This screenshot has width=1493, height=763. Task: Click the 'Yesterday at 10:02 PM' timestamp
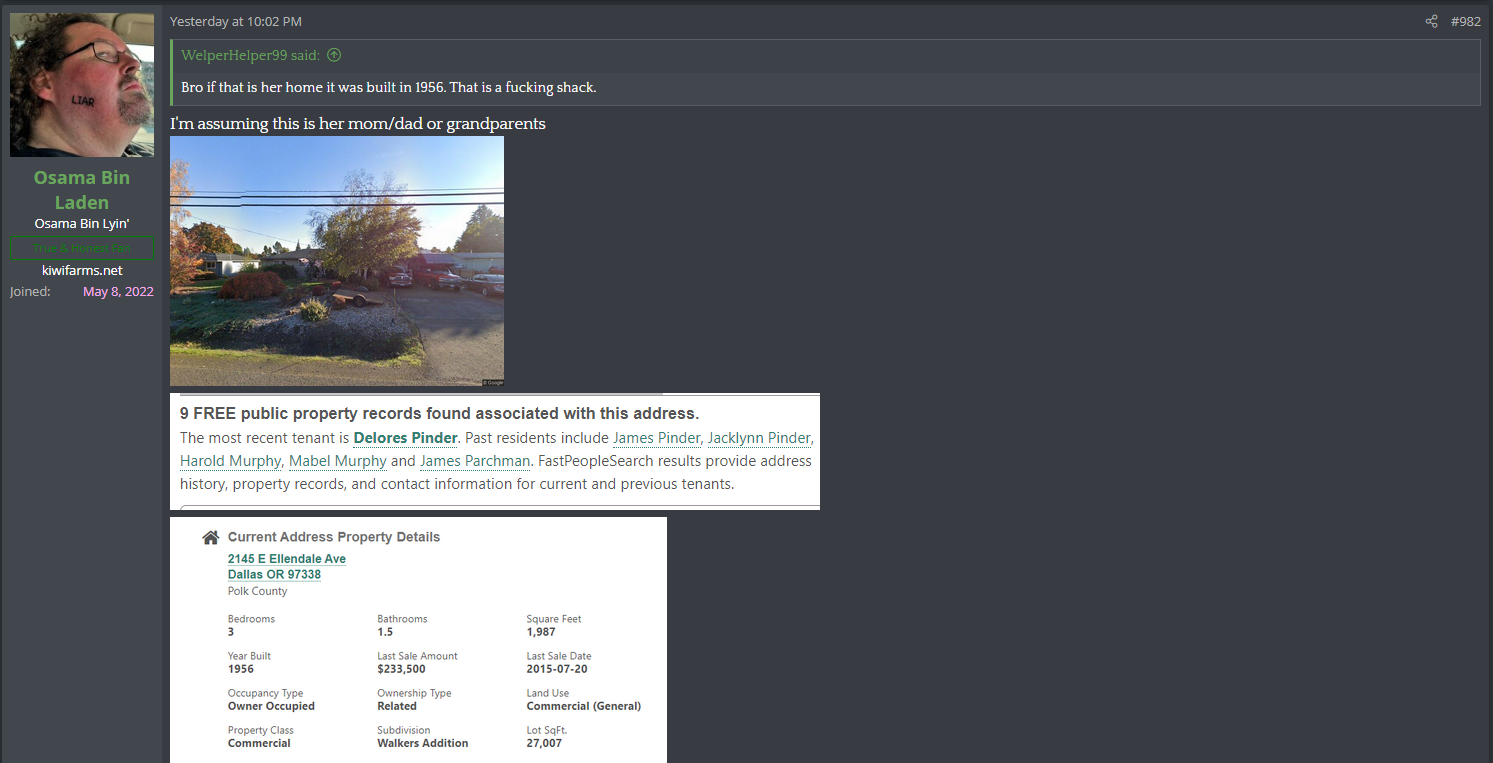(235, 21)
